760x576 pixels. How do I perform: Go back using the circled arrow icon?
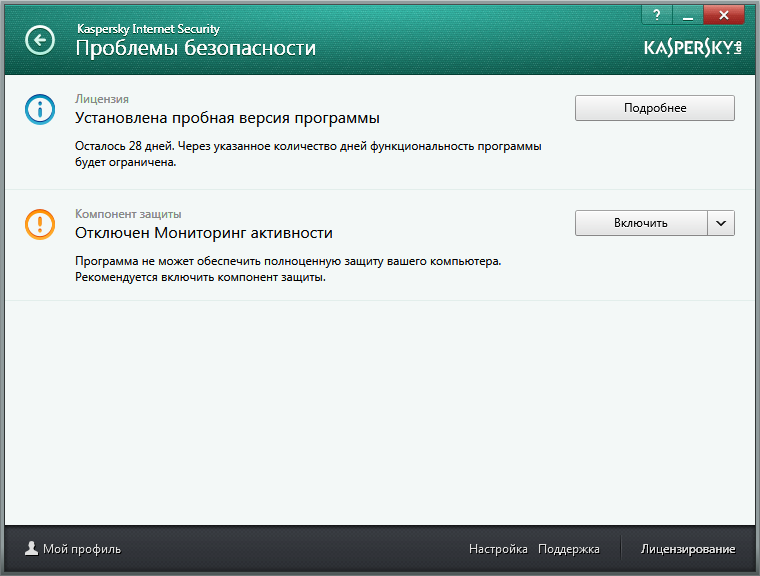(x=40, y=40)
